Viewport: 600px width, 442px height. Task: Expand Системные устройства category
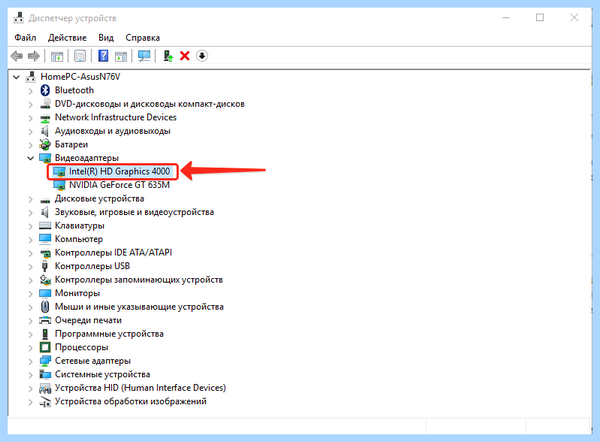30,375
